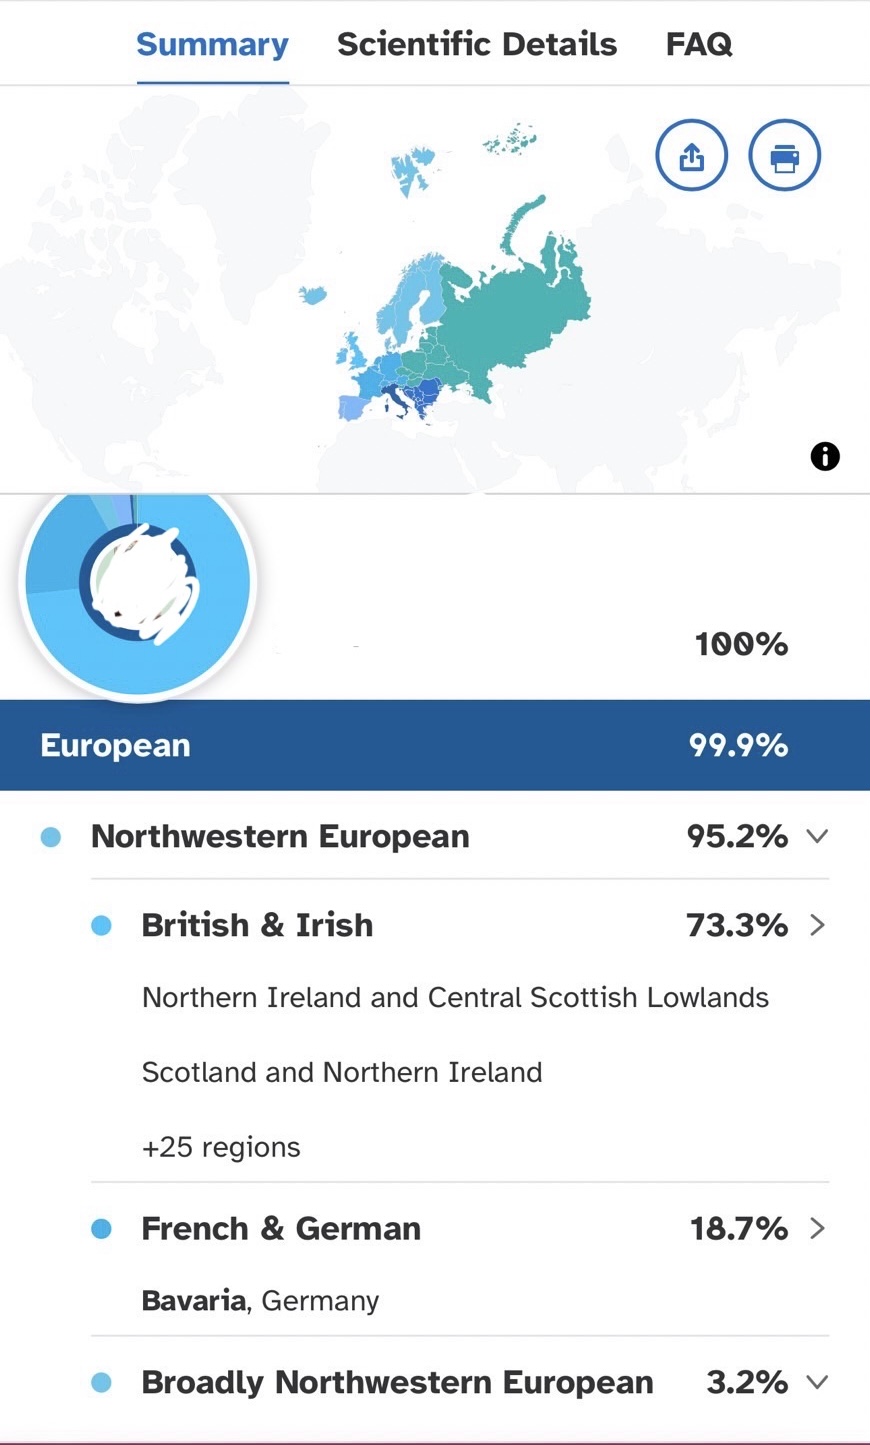Click the French & German color dot
The width and height of the screenshot is (870, 1445).
[101, 1229]
